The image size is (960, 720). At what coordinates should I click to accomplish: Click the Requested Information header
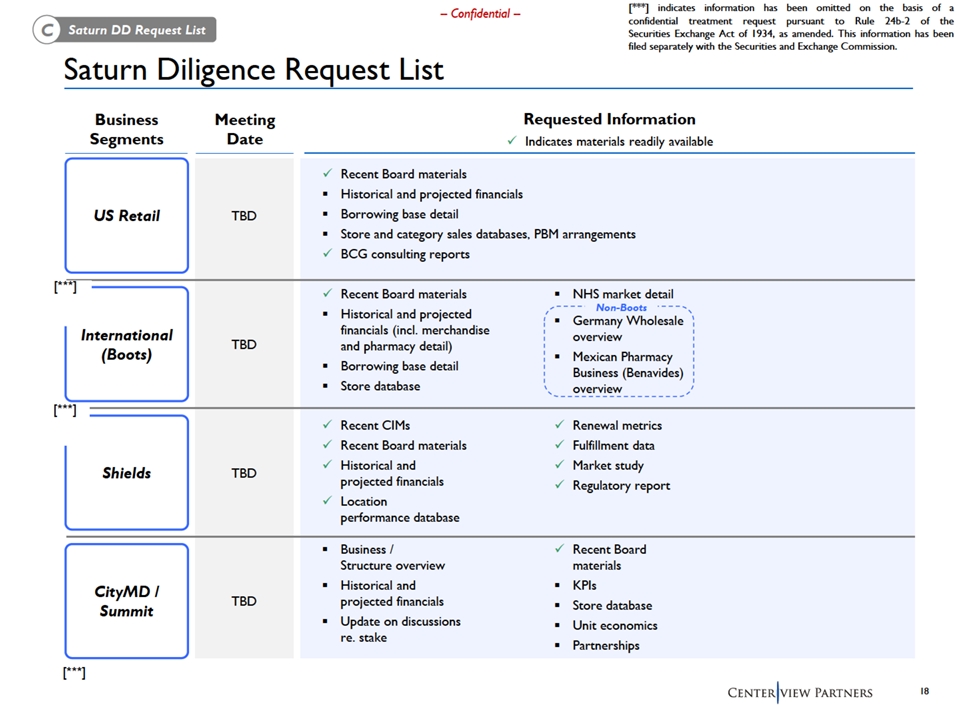pos(609,119)
